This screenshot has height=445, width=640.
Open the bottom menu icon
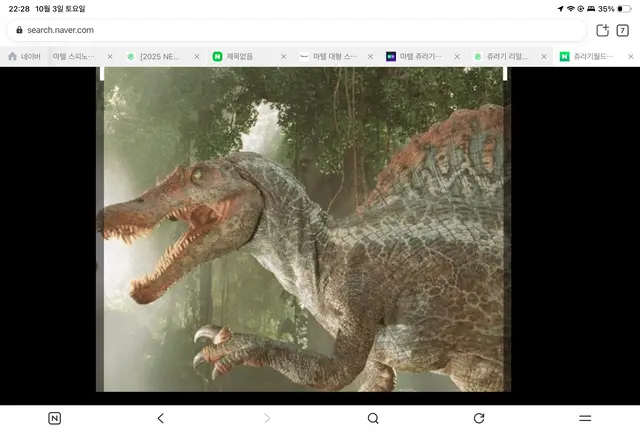[585, 418]
